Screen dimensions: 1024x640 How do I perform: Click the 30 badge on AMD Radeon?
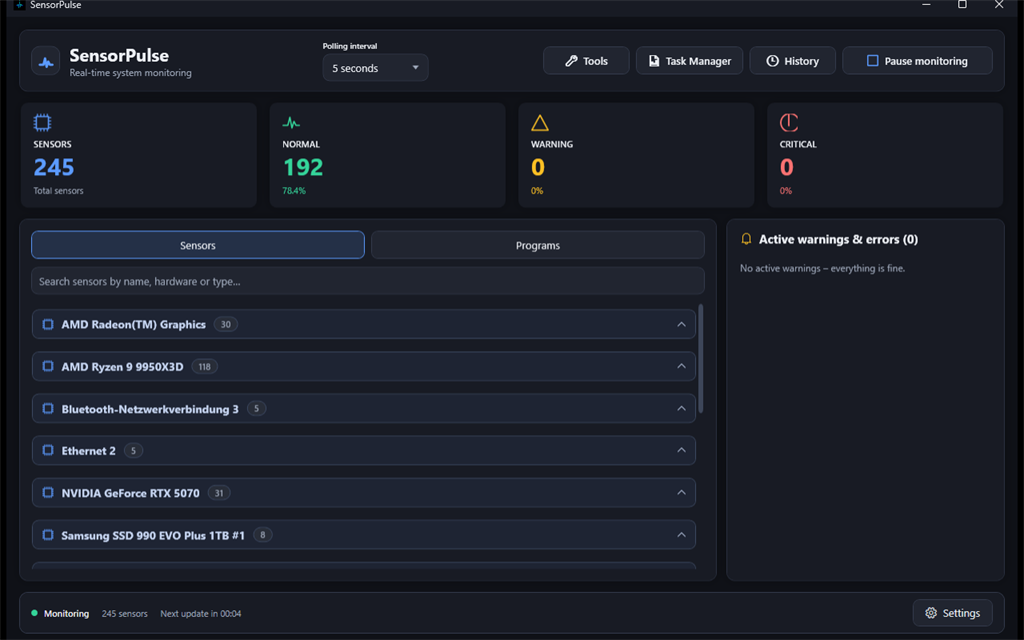[225, 324]
